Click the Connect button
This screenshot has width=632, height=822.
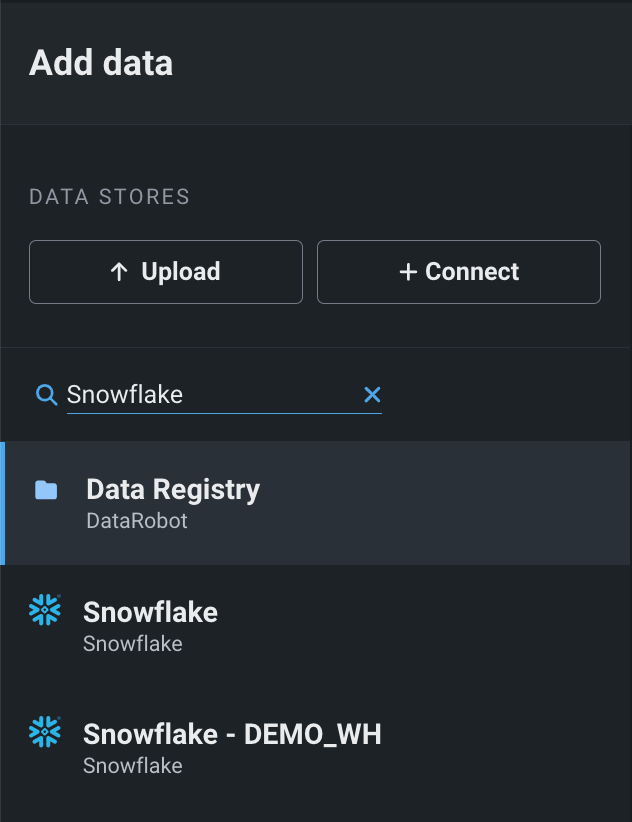458,272
